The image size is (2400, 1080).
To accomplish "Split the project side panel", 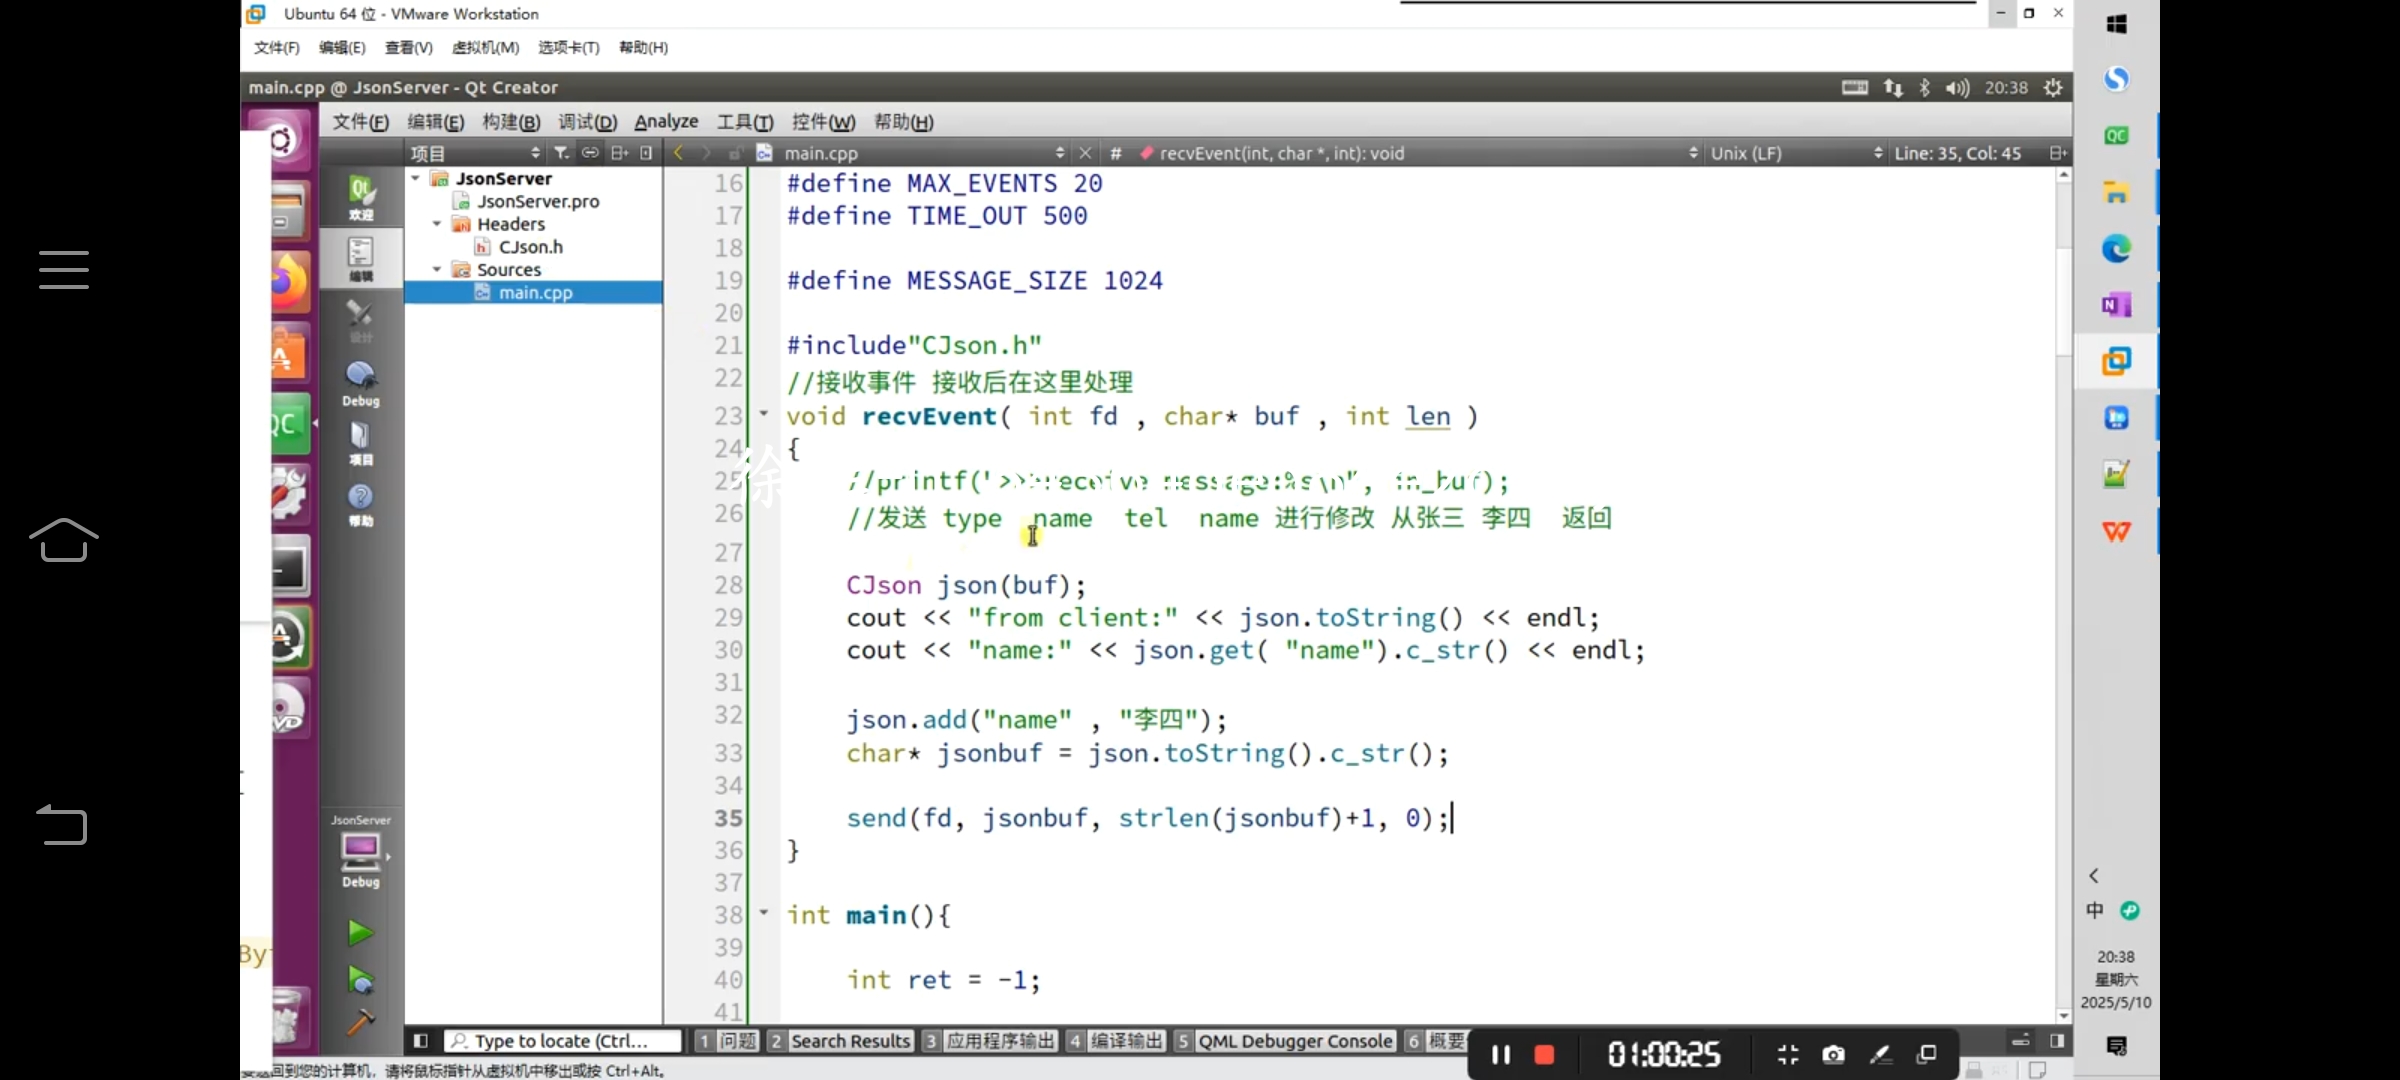I will (619, 153).
